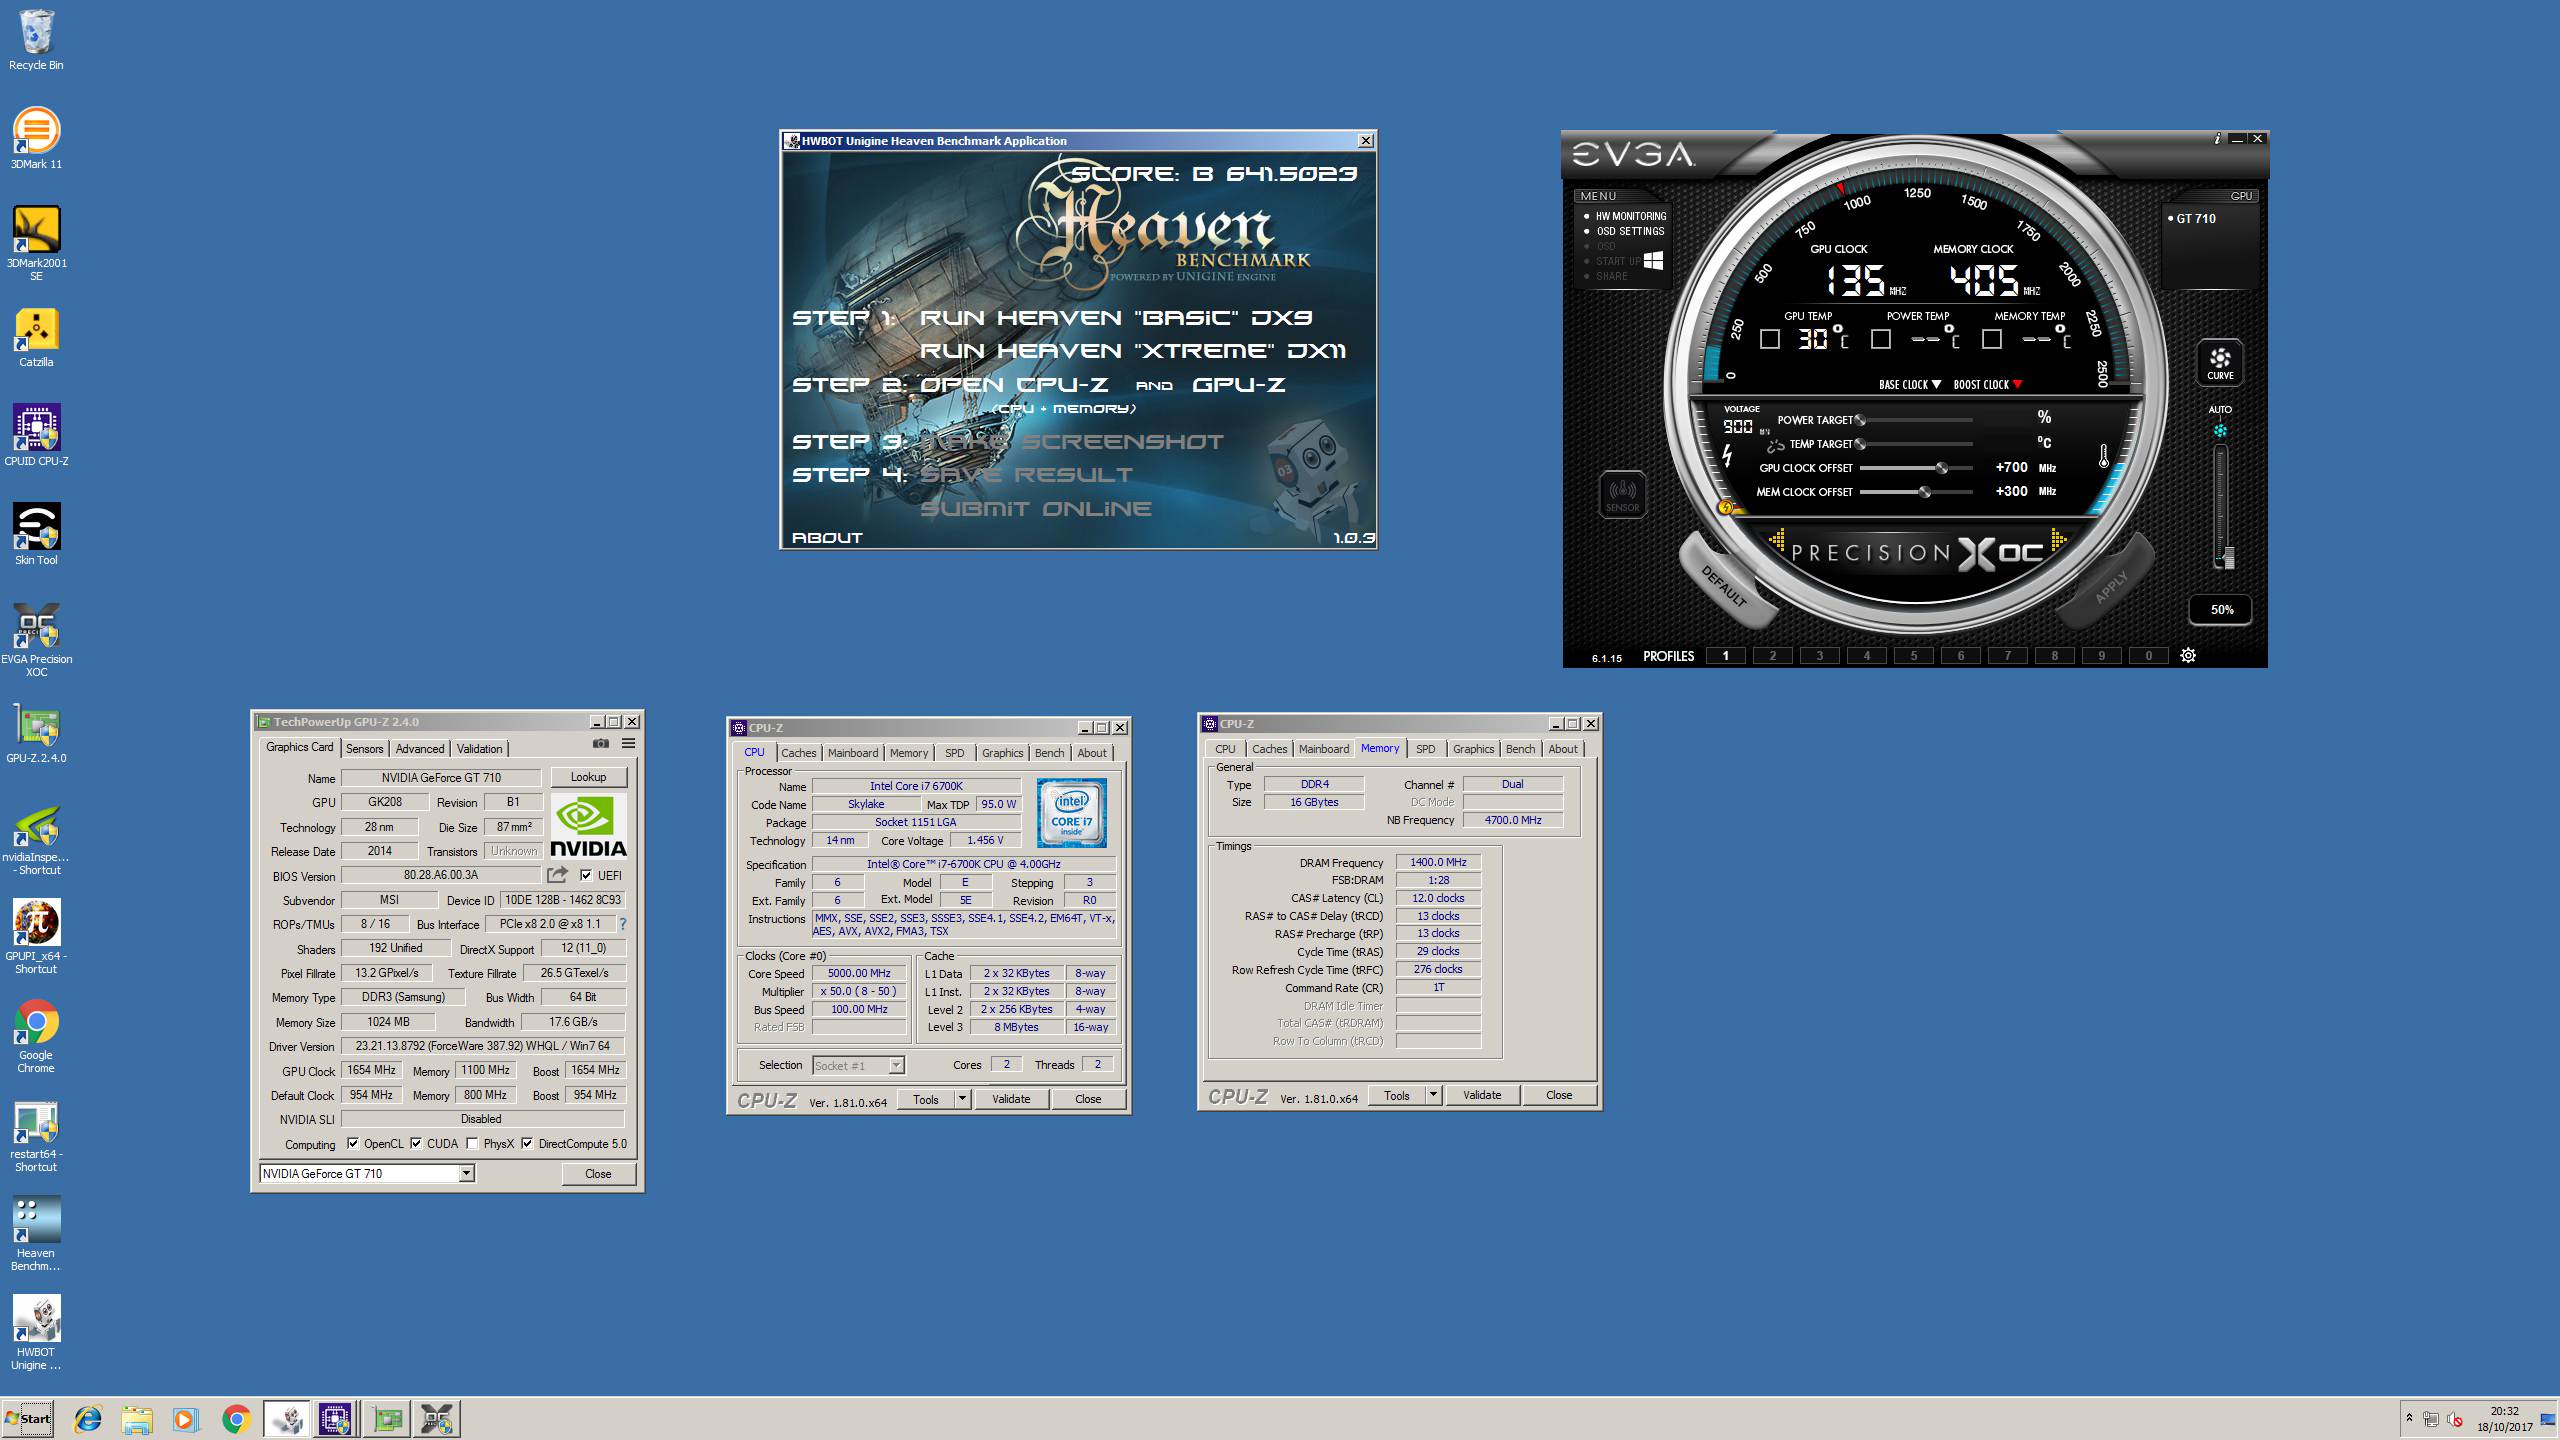Toggle the AUTO fan indicator in Precision XOC

tap(2220, 431)
